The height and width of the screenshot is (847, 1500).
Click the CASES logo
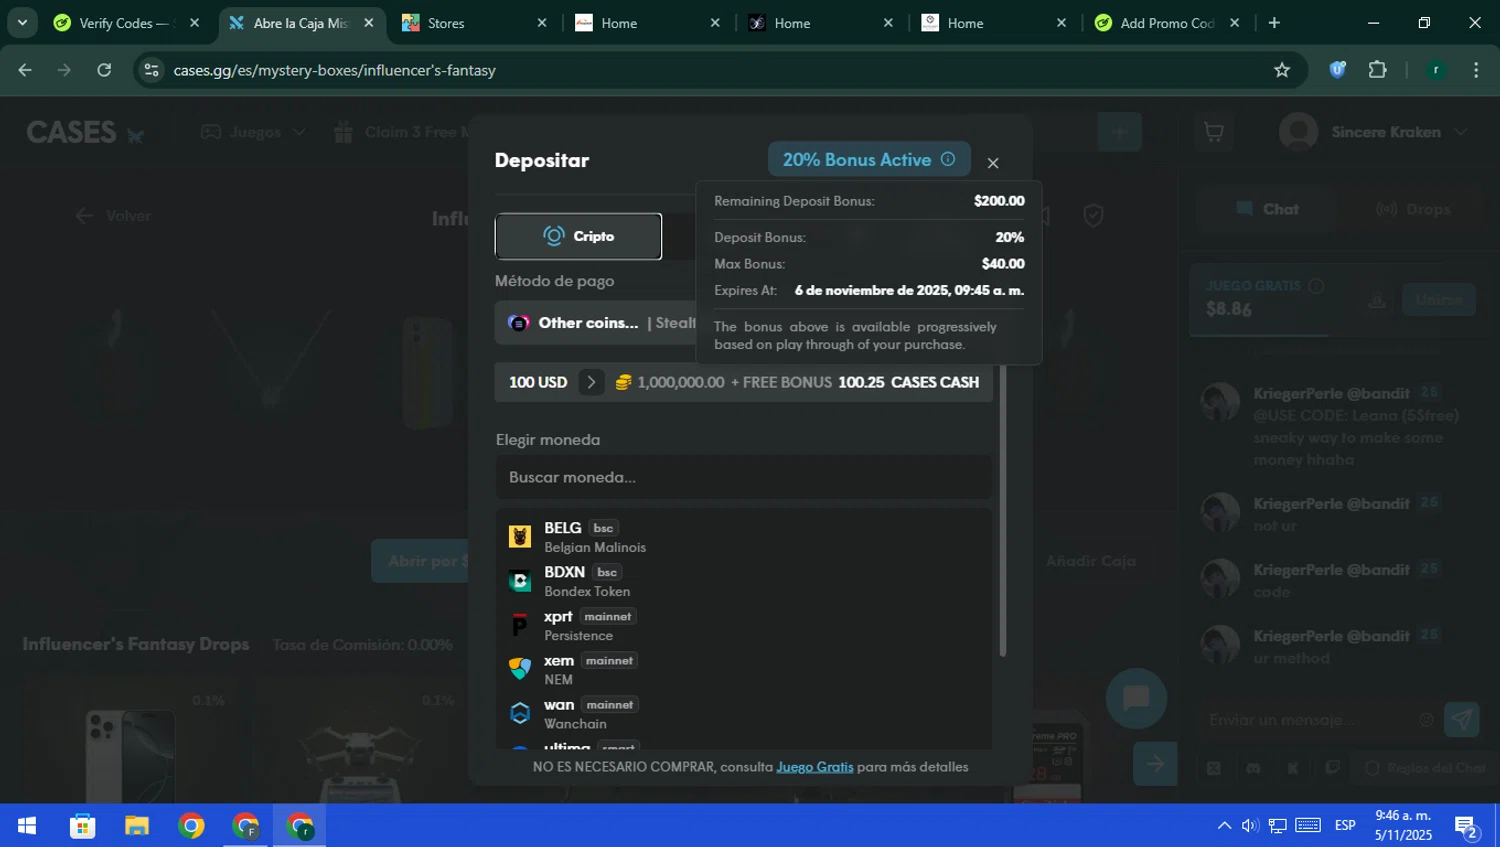click(85, 132)
